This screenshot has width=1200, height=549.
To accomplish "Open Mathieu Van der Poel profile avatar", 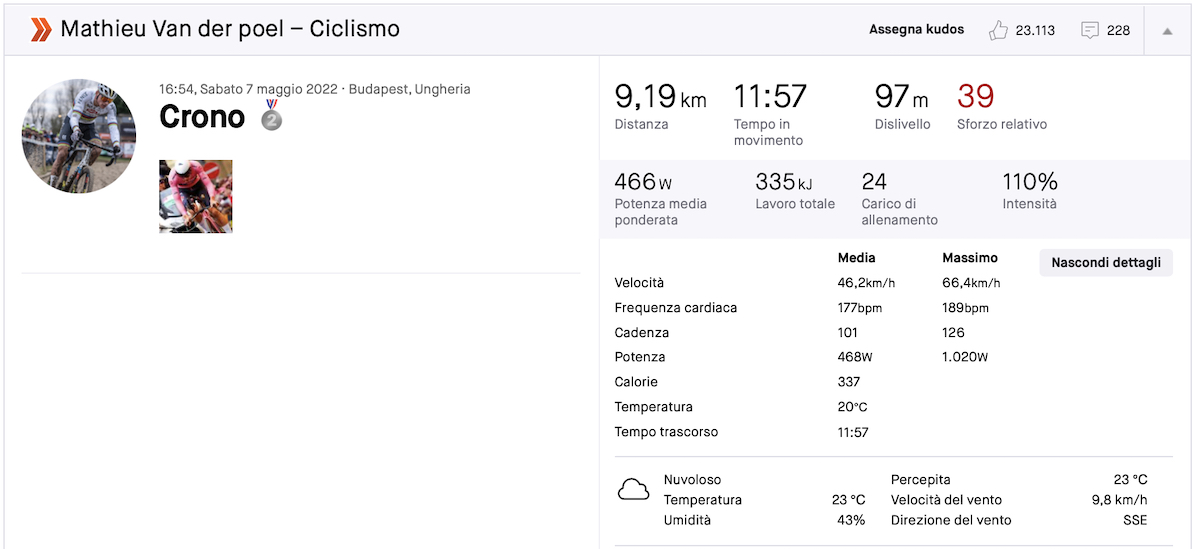I will 79,136.
